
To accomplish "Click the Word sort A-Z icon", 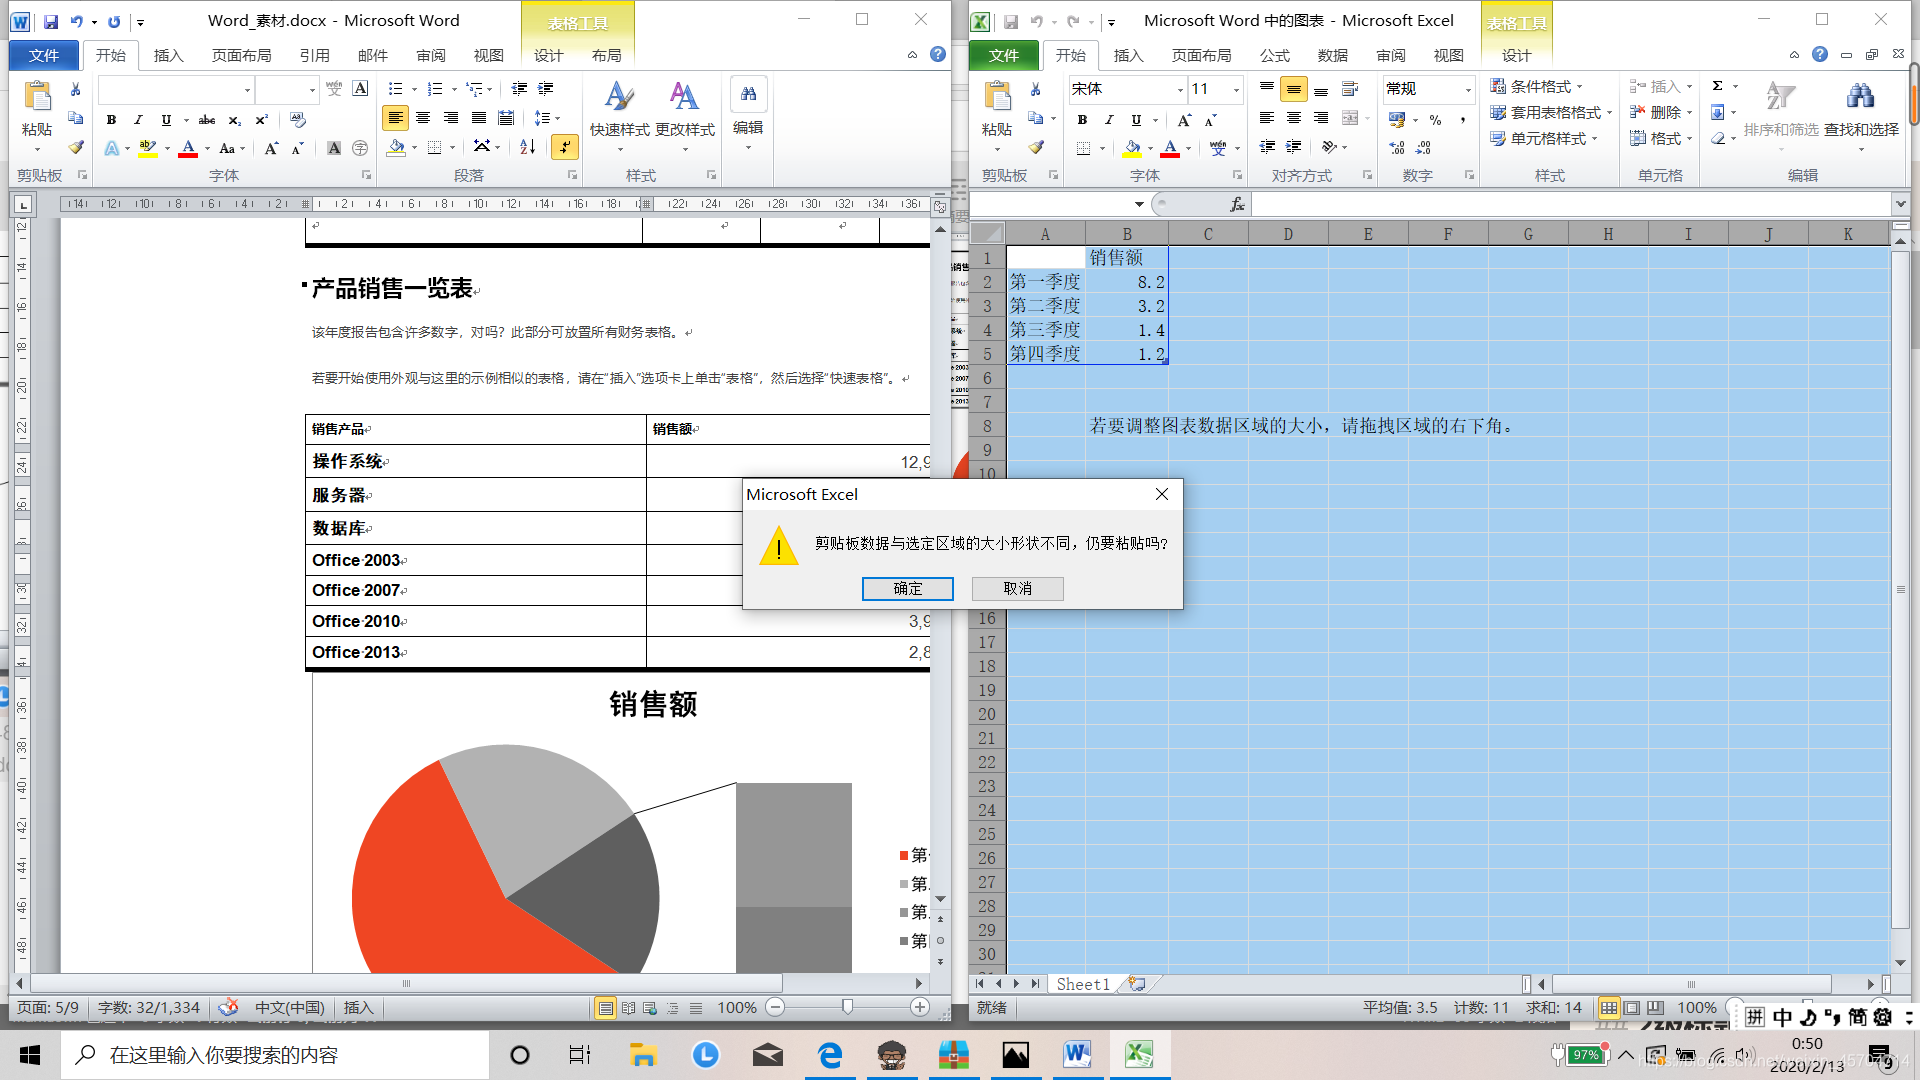I will [x=528, y=148].
